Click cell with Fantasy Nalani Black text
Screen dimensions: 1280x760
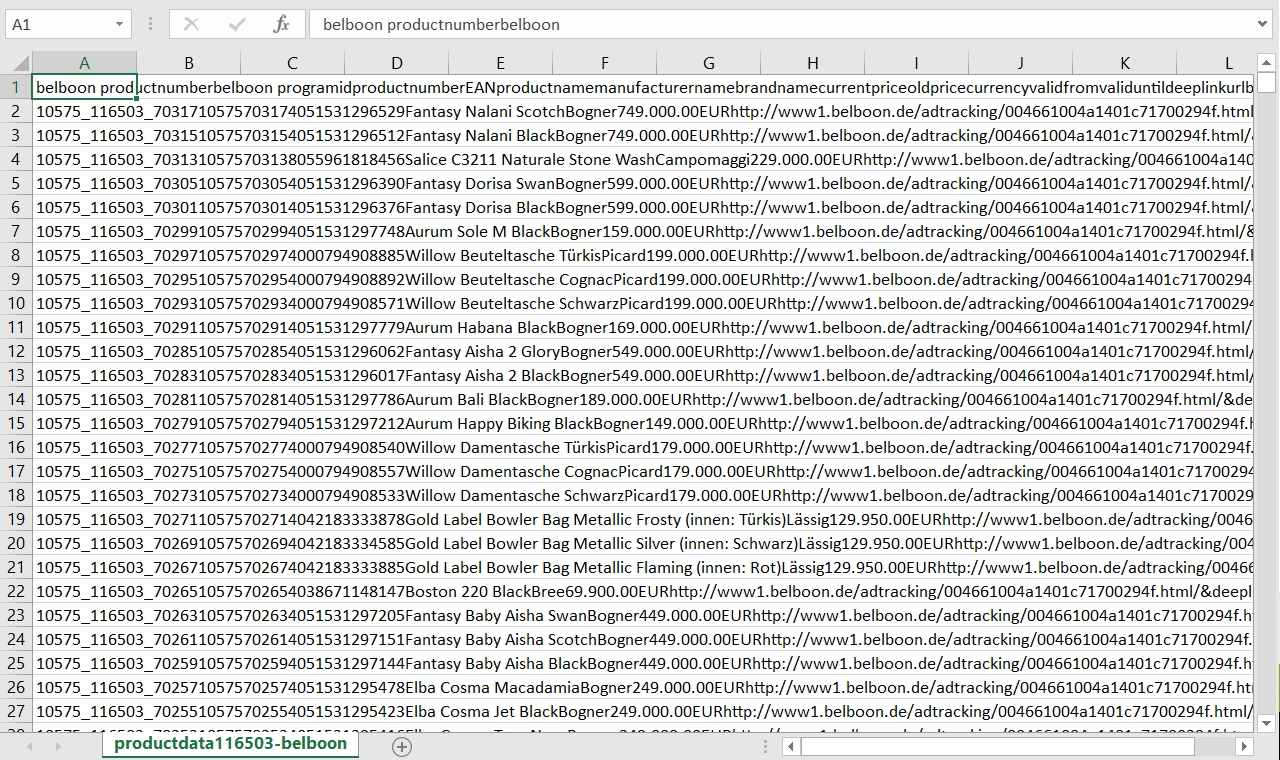84,135
